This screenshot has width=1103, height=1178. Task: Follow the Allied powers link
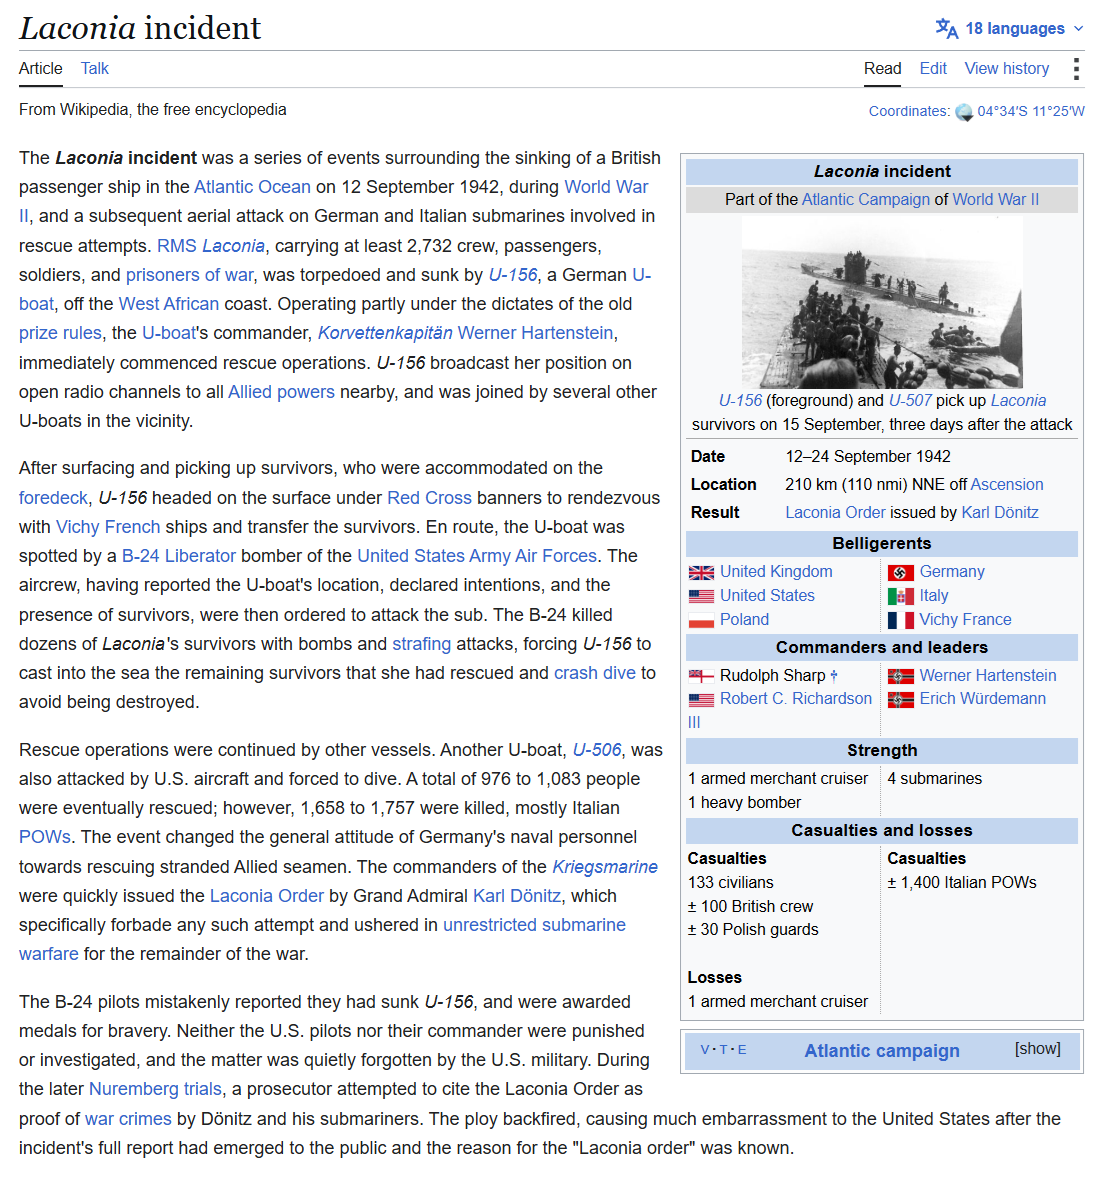tap(281, 392)
